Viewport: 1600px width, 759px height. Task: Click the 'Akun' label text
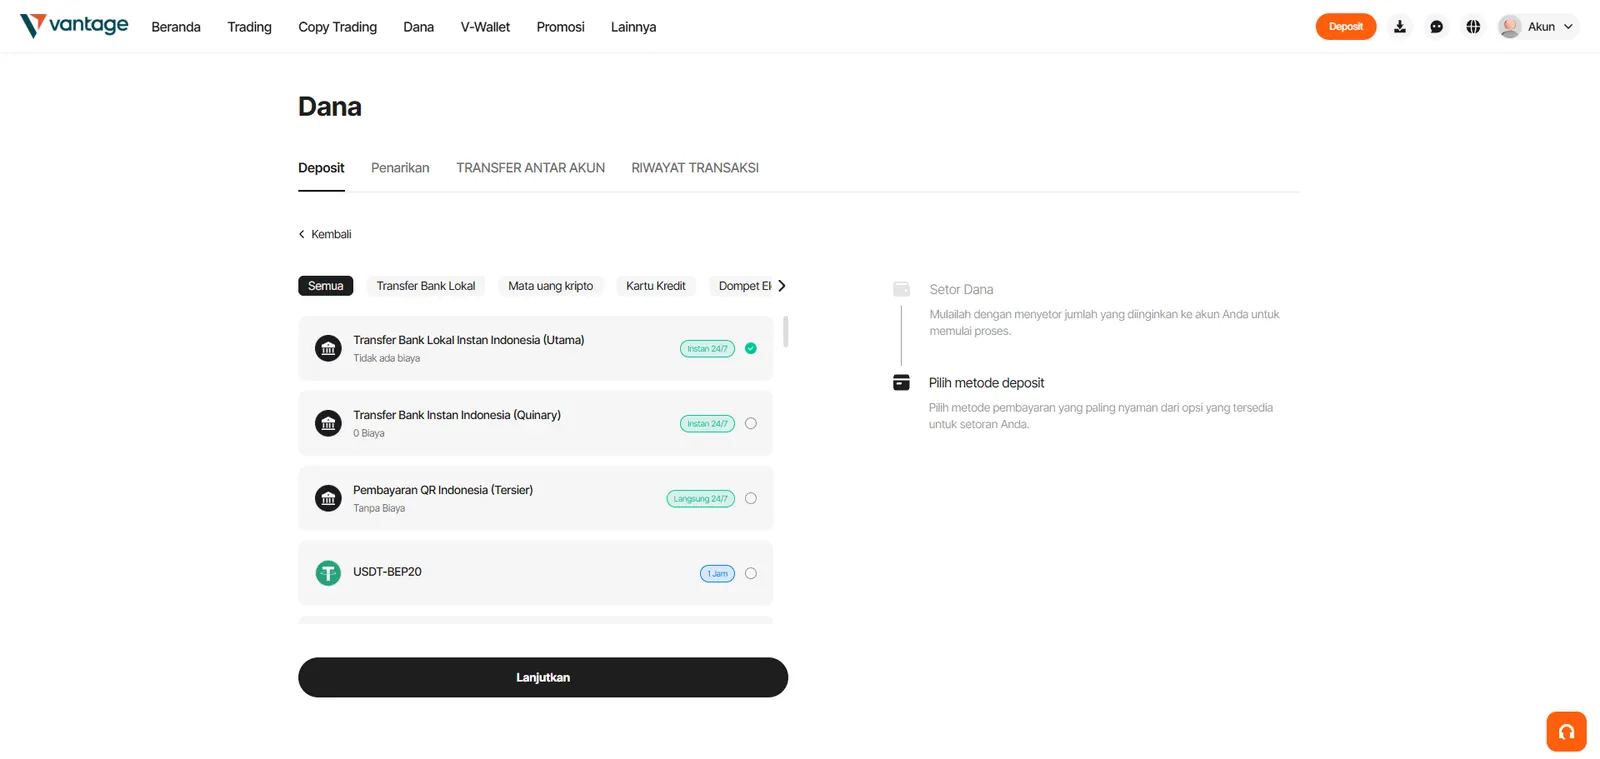point(1541,27)
